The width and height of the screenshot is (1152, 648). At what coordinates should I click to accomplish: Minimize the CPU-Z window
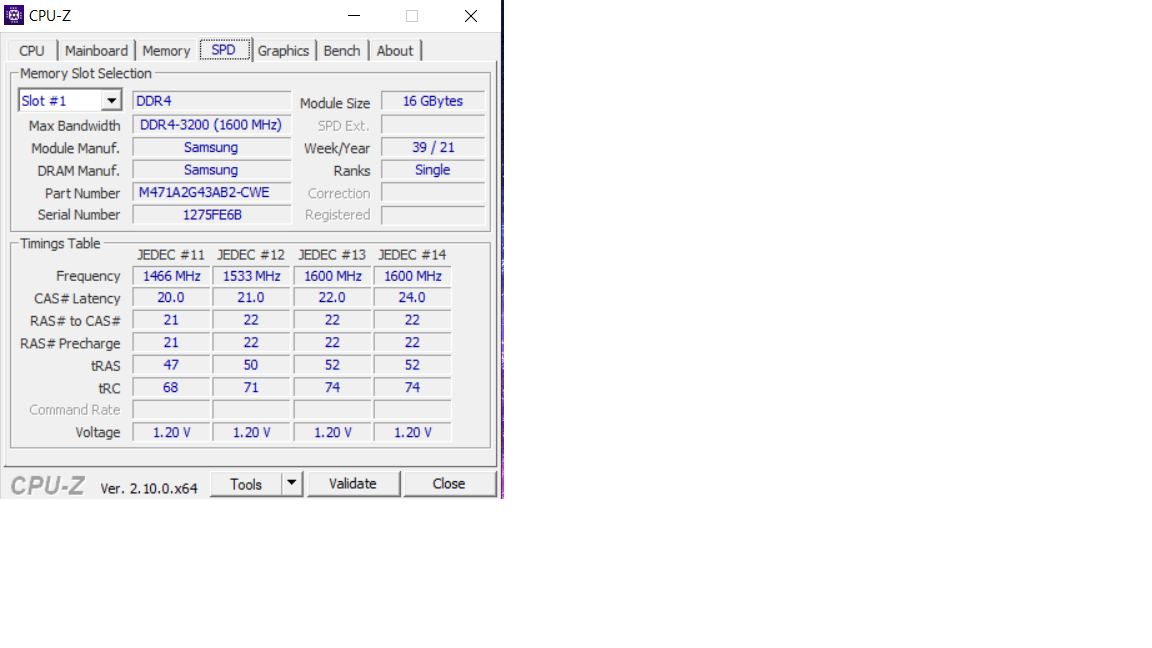coord(354,15)
